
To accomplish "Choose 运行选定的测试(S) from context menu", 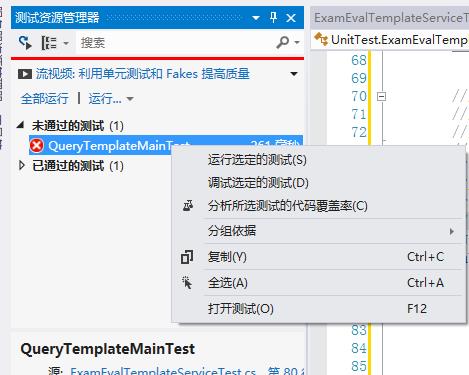I will pyautogui.click(x=318, y=160).
